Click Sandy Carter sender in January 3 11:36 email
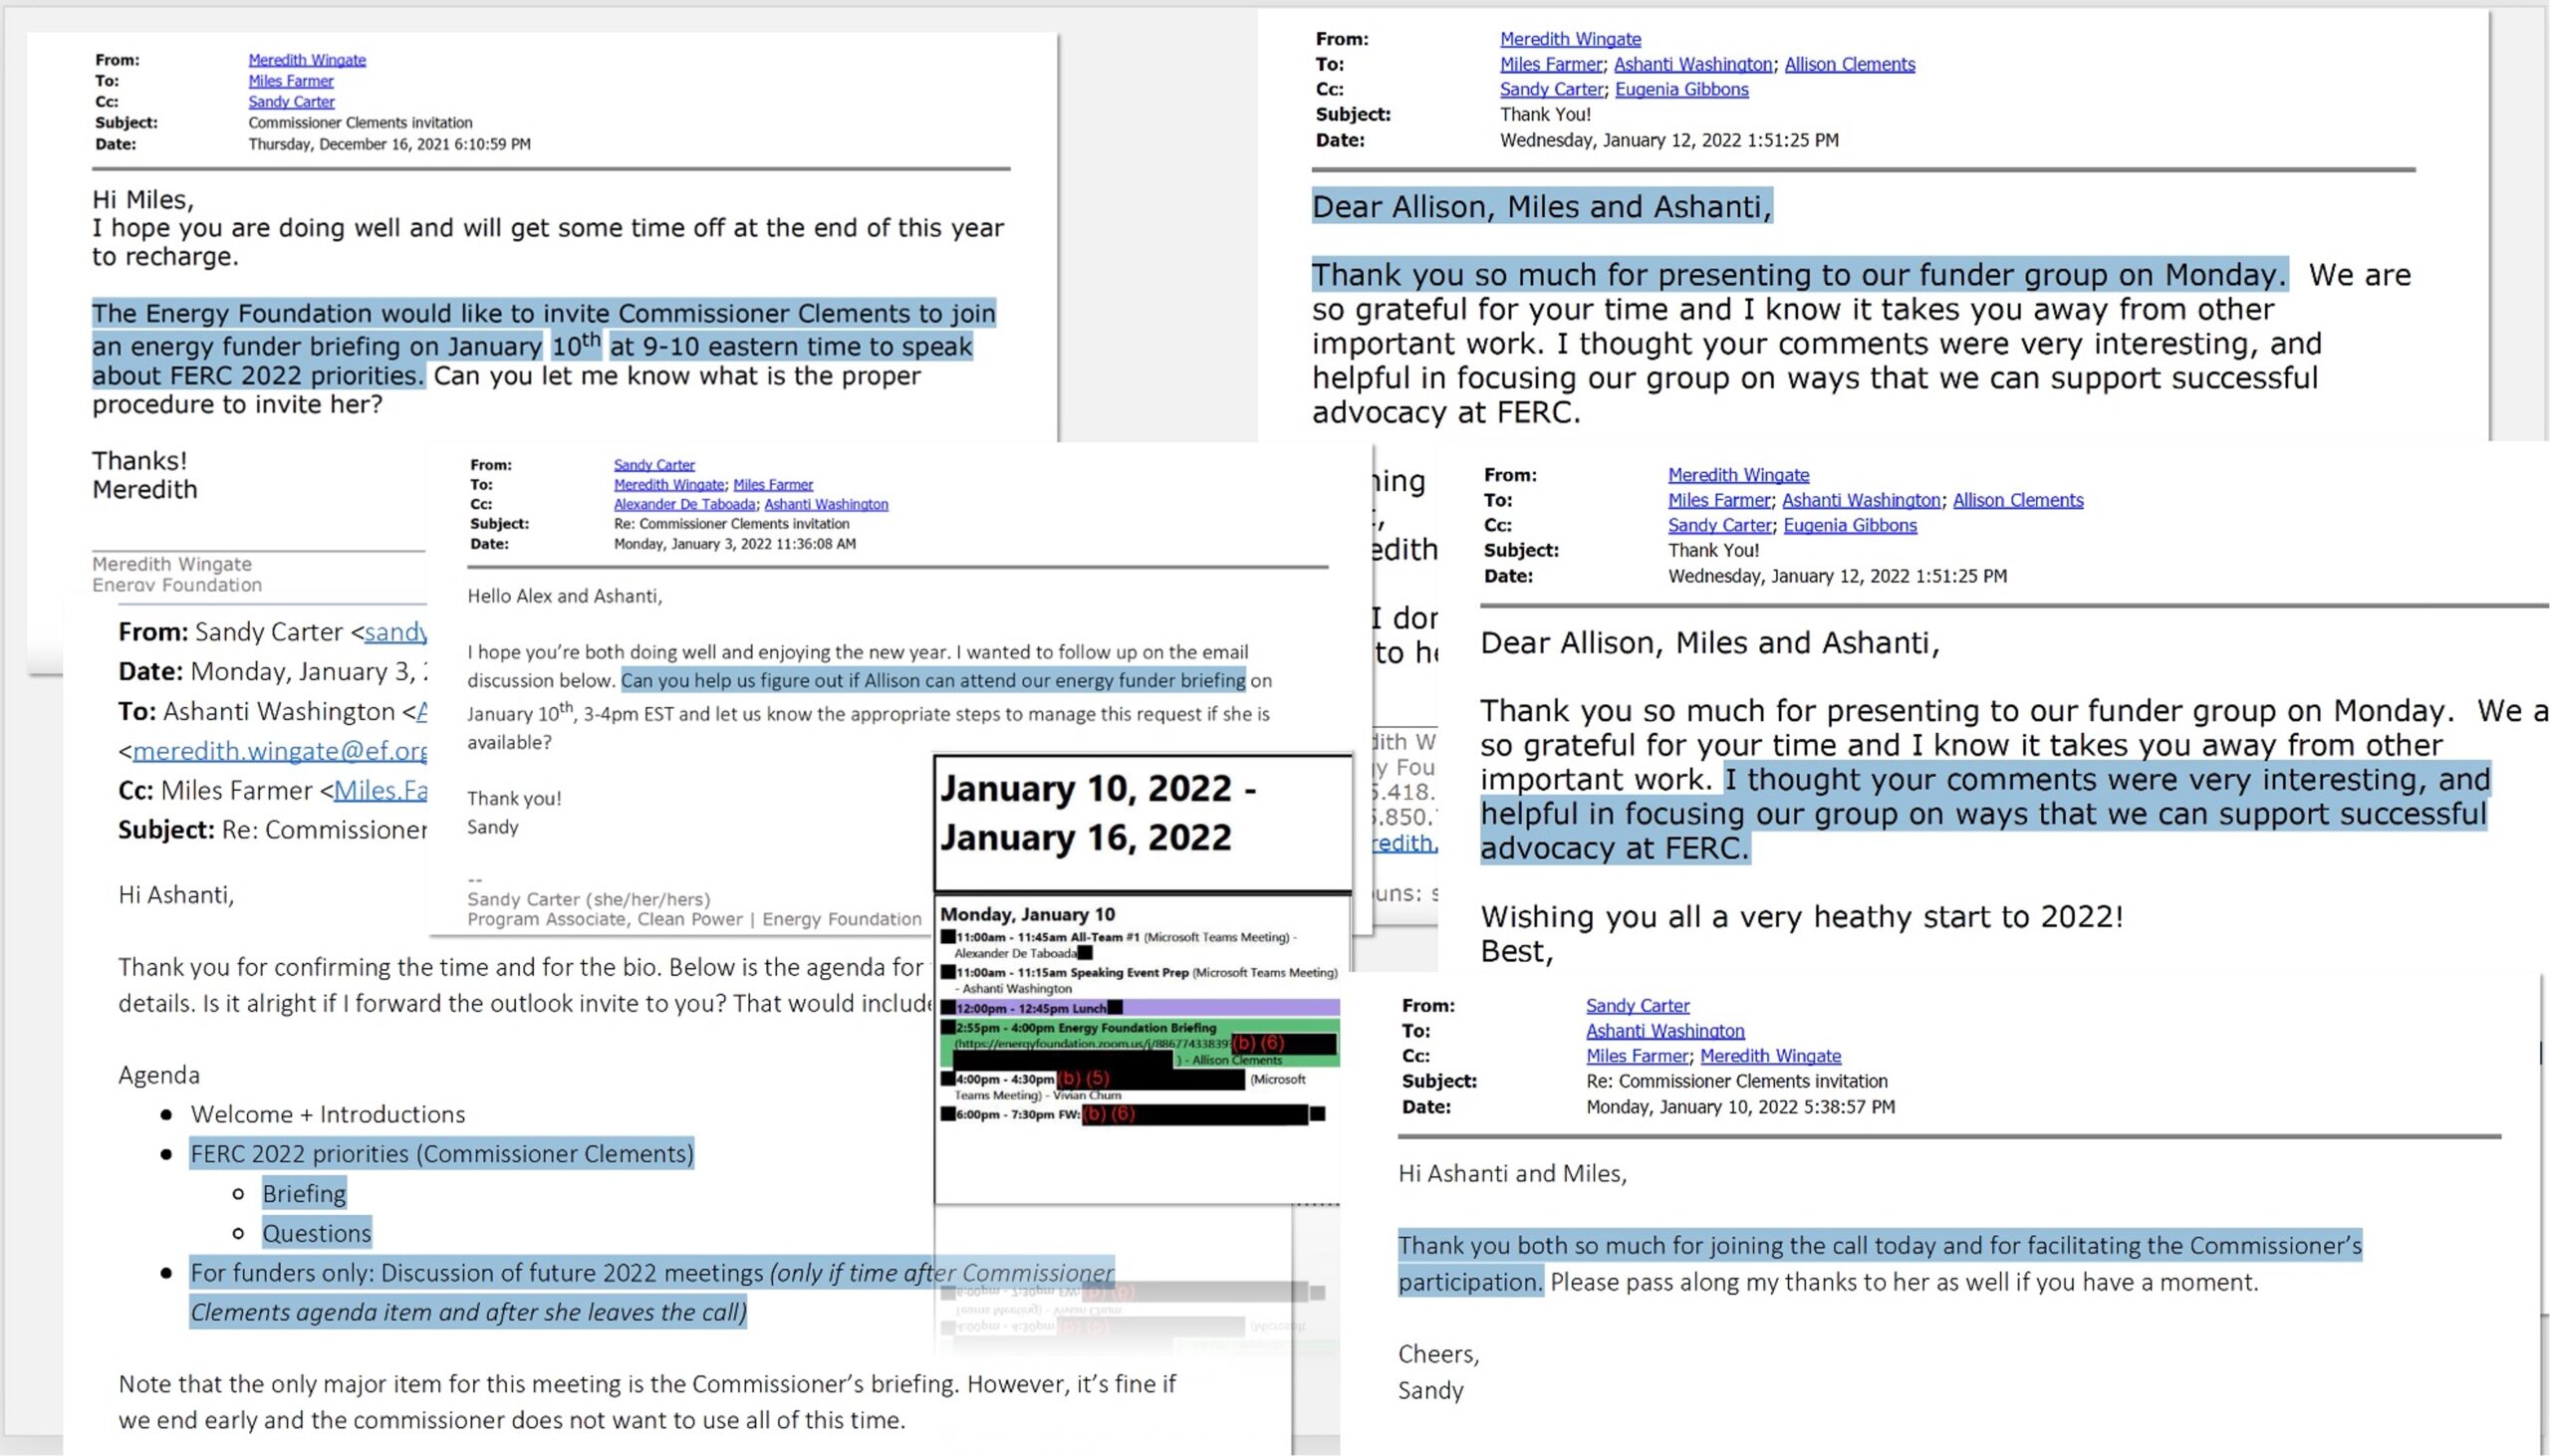 [654, 465]
